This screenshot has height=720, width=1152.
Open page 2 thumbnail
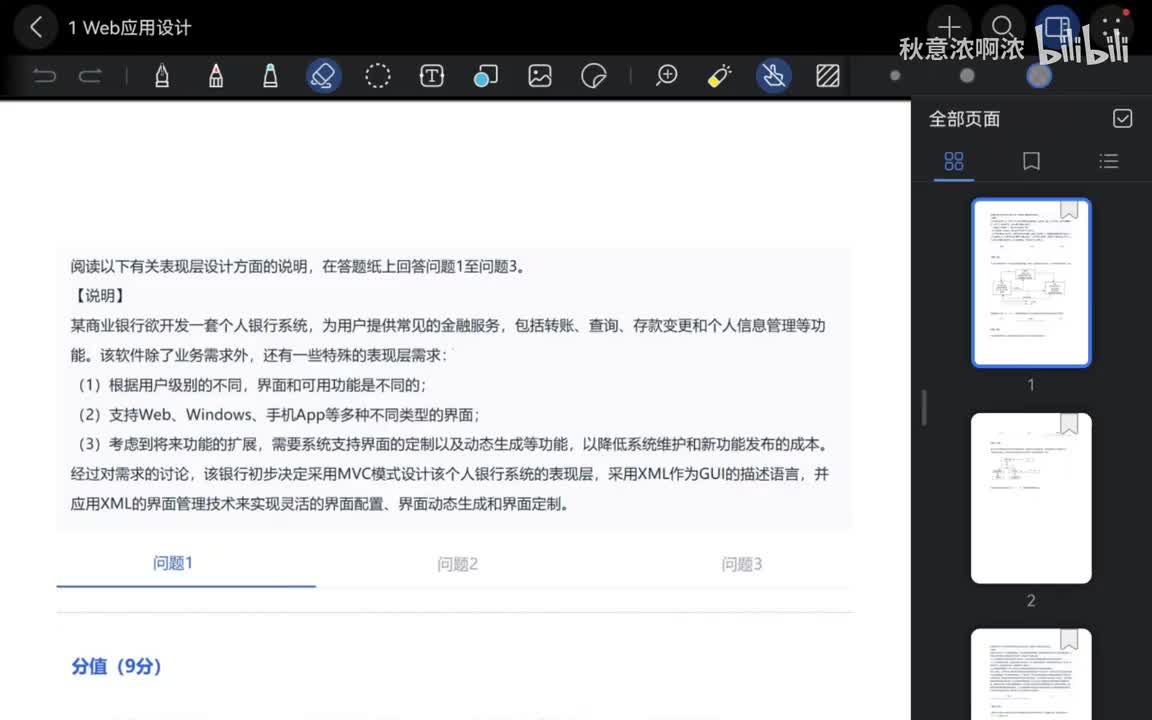tap(1032, 498)
